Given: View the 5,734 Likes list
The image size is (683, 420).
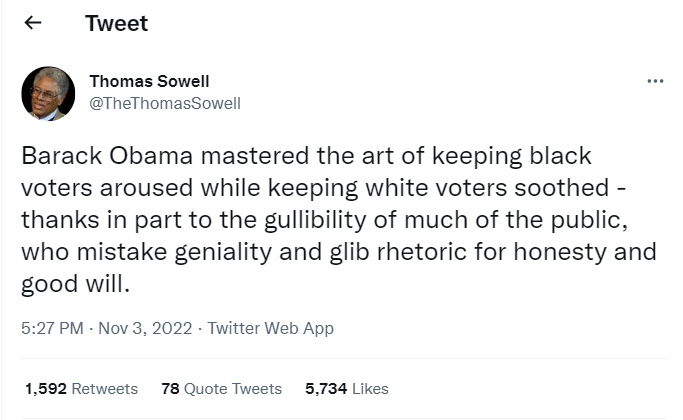Looking at the screenshot, I should [x=346, y=388].
